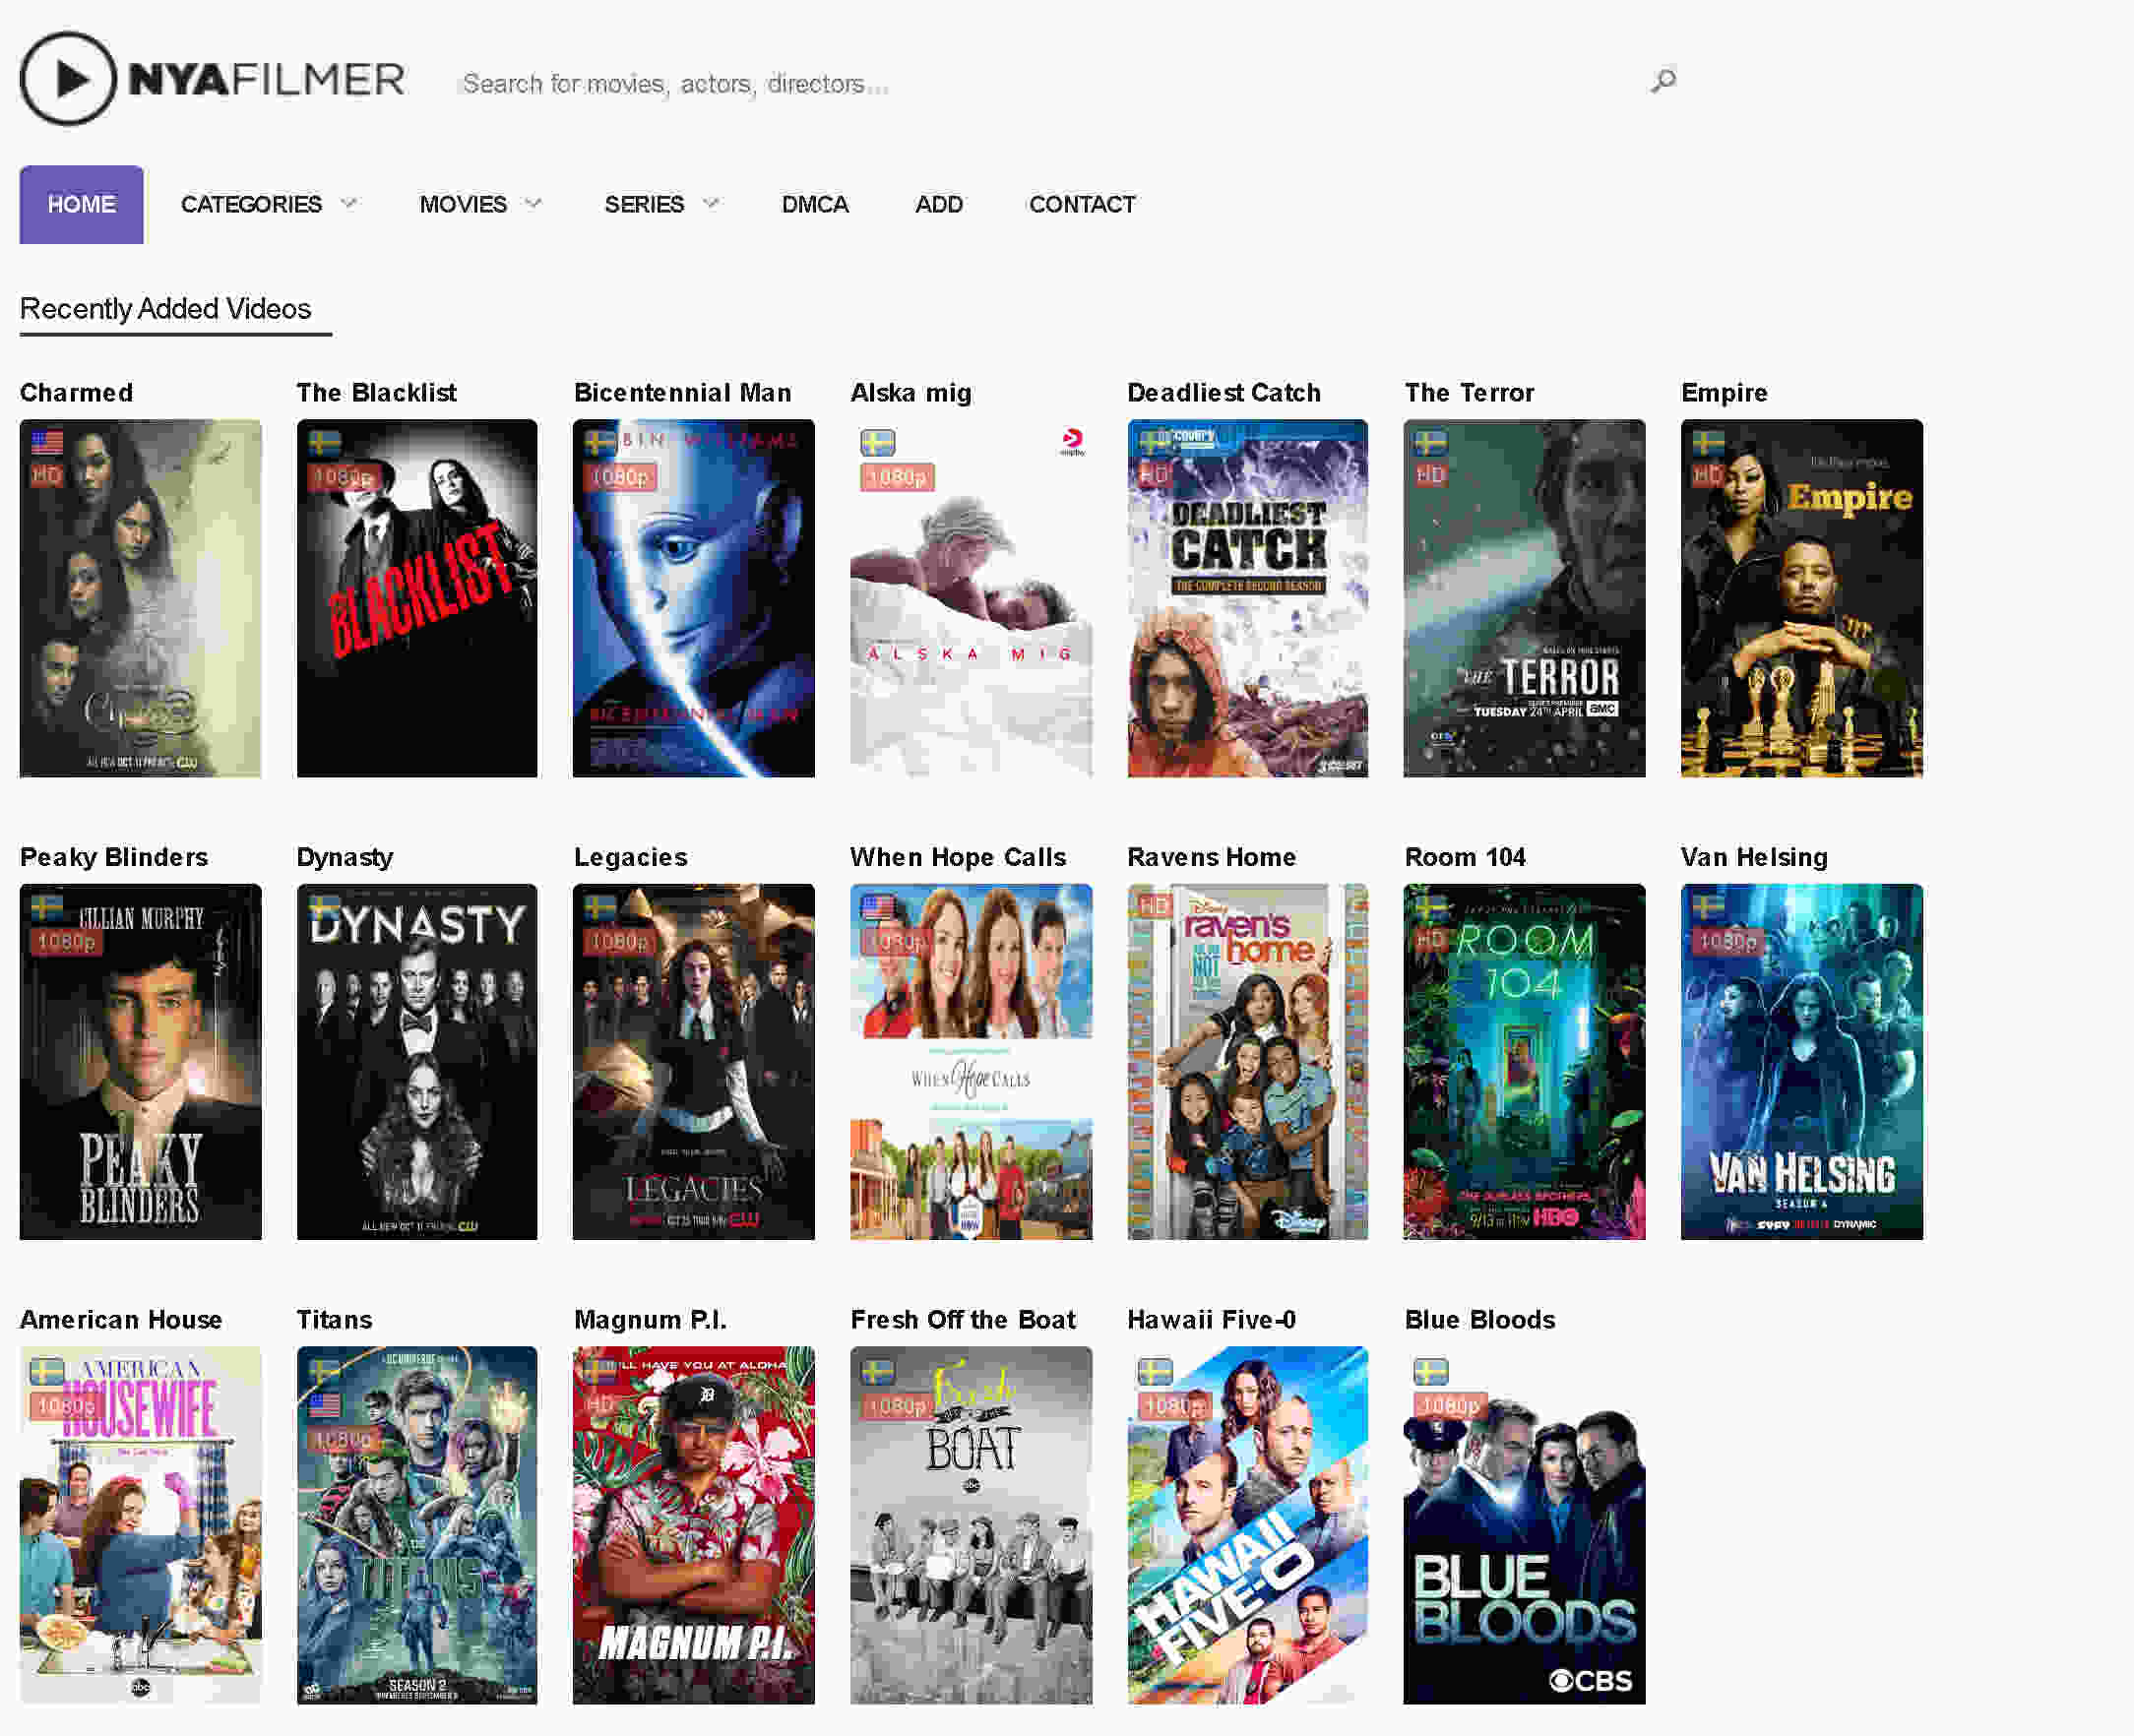Open the Empire poster thumbnail

[x=1802, y=598]
